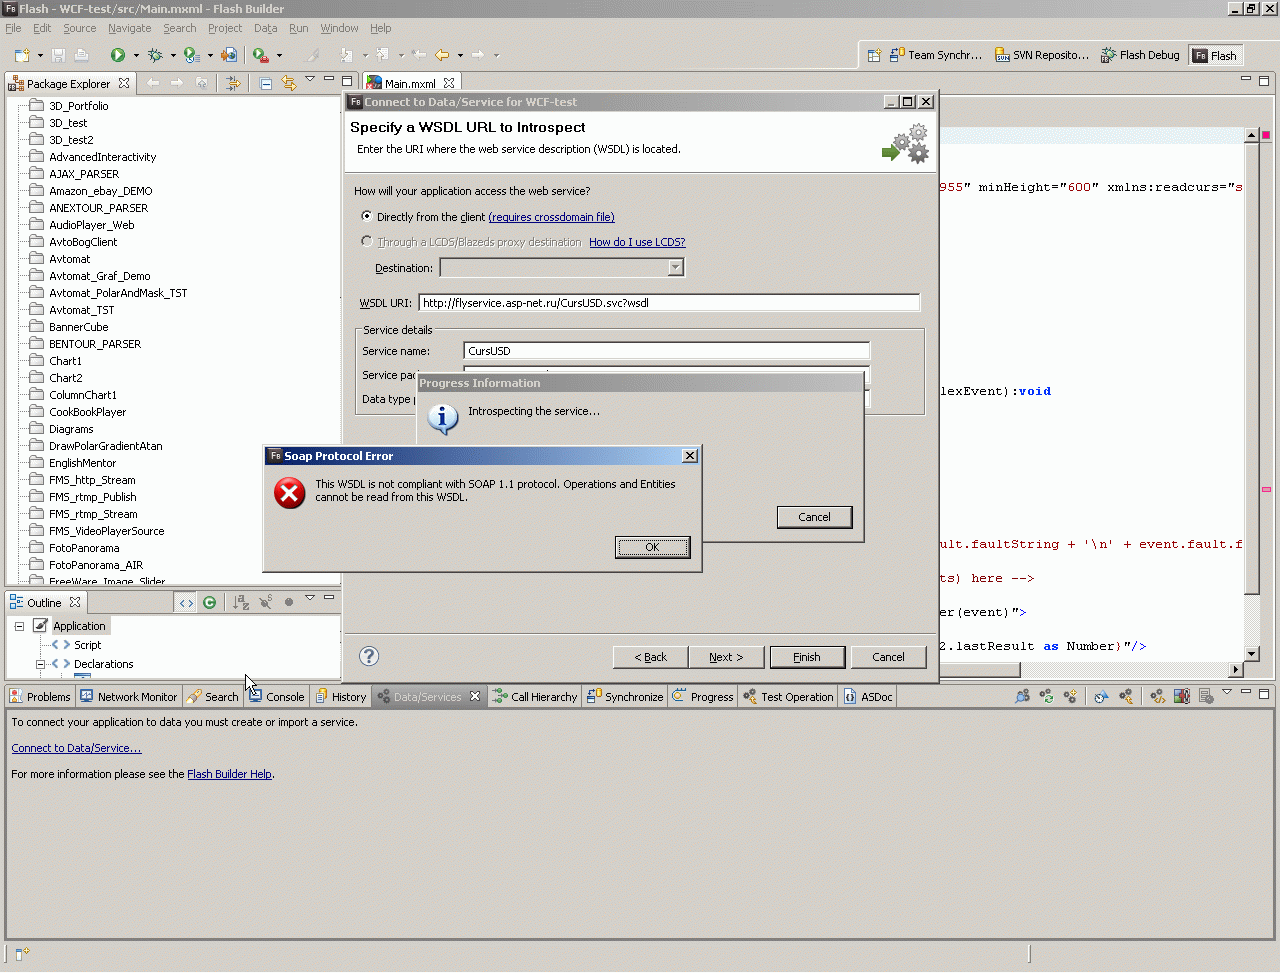The image size is (1280, 973).
Task: Click editor horizontal scrollbar right arrow
Action: [1236, 669]
